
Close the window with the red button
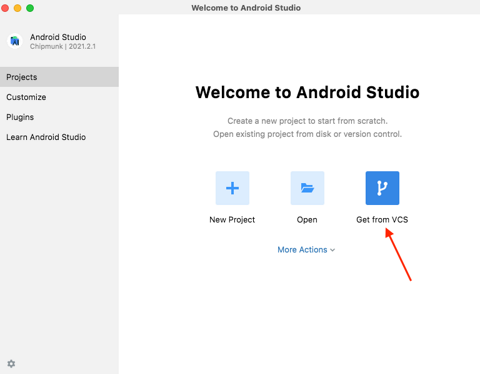coord(5,8)
